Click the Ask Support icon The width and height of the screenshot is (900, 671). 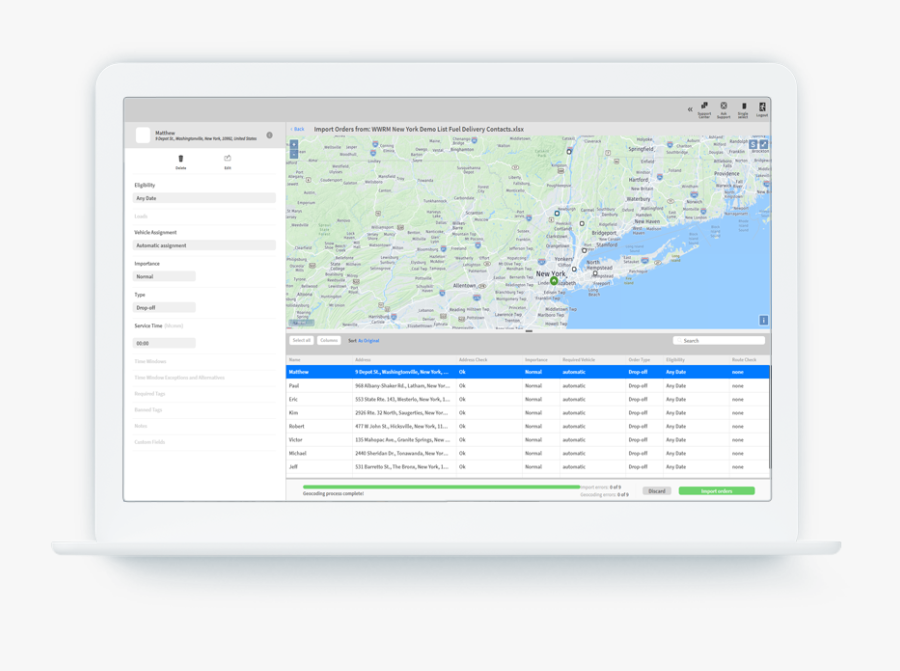coord(724,106)
